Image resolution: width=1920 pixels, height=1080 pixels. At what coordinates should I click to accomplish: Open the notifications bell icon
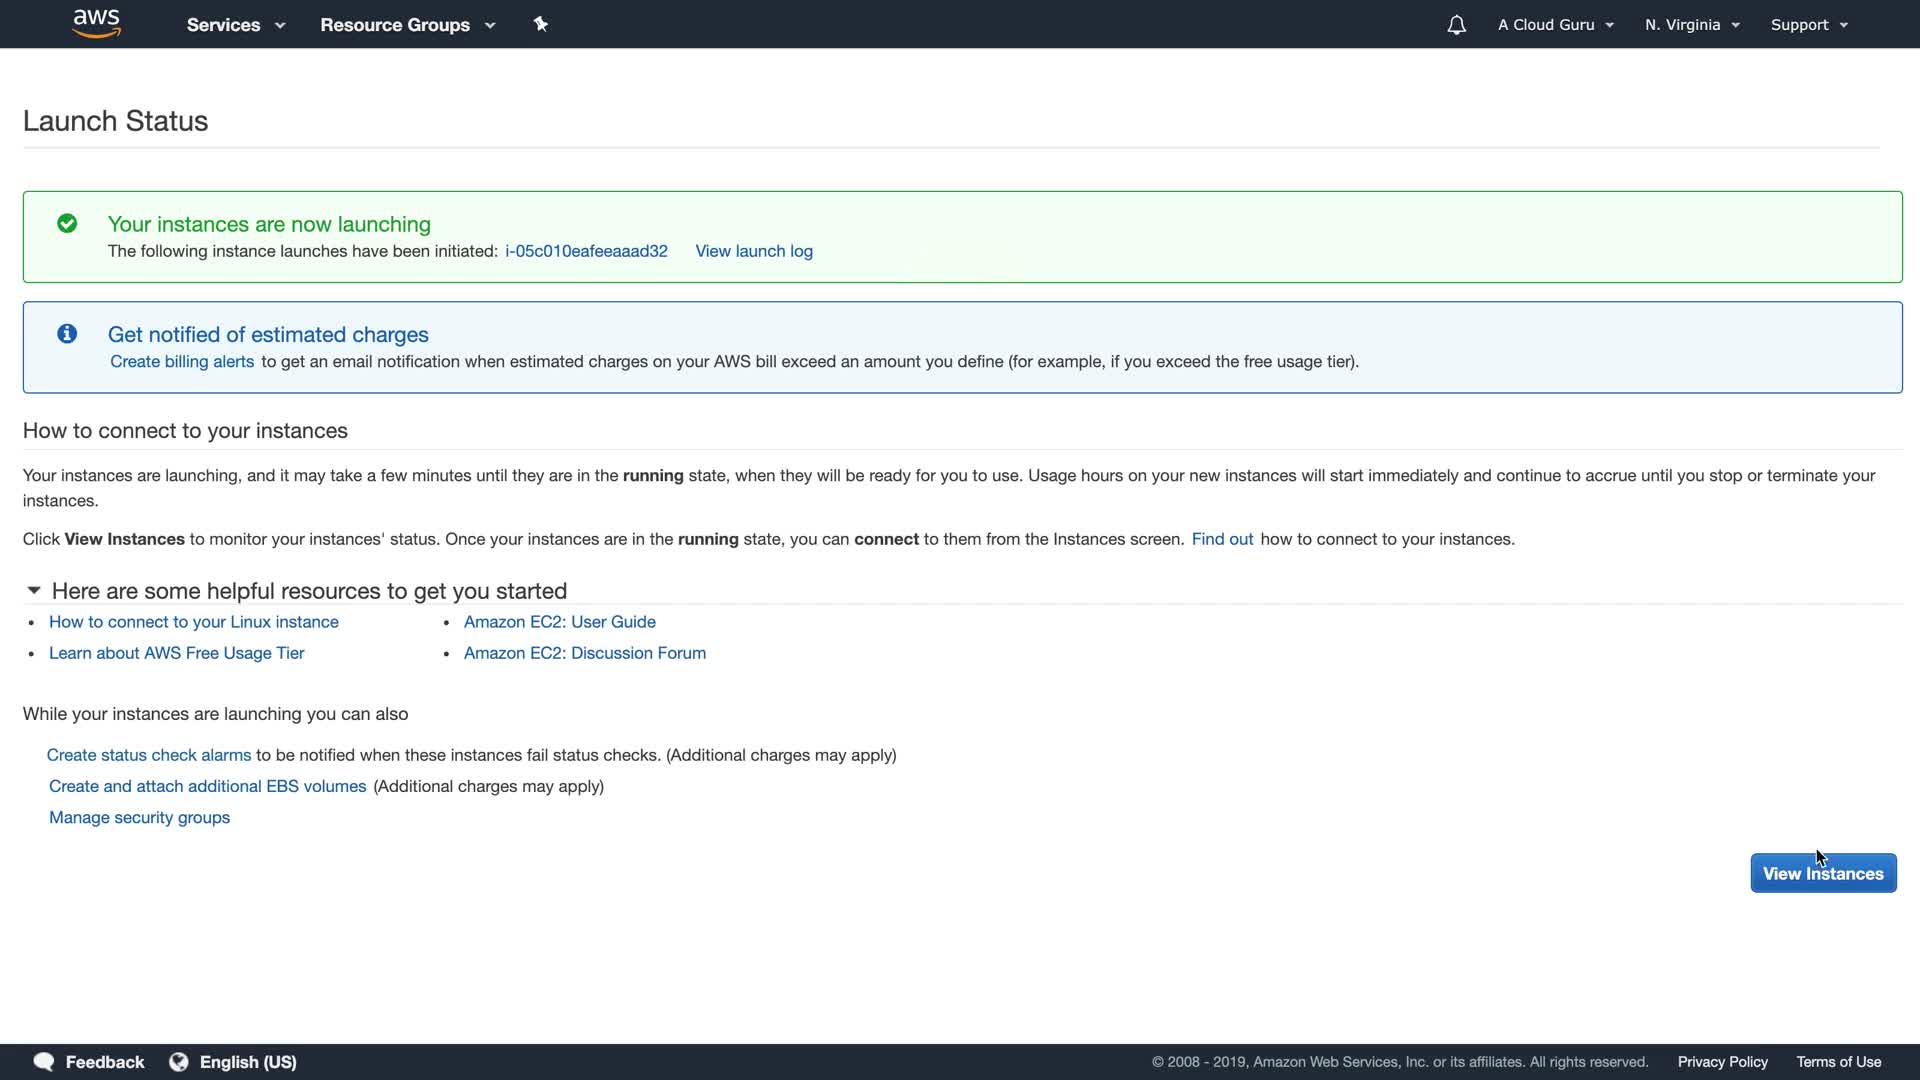(x=1456, y=25)
